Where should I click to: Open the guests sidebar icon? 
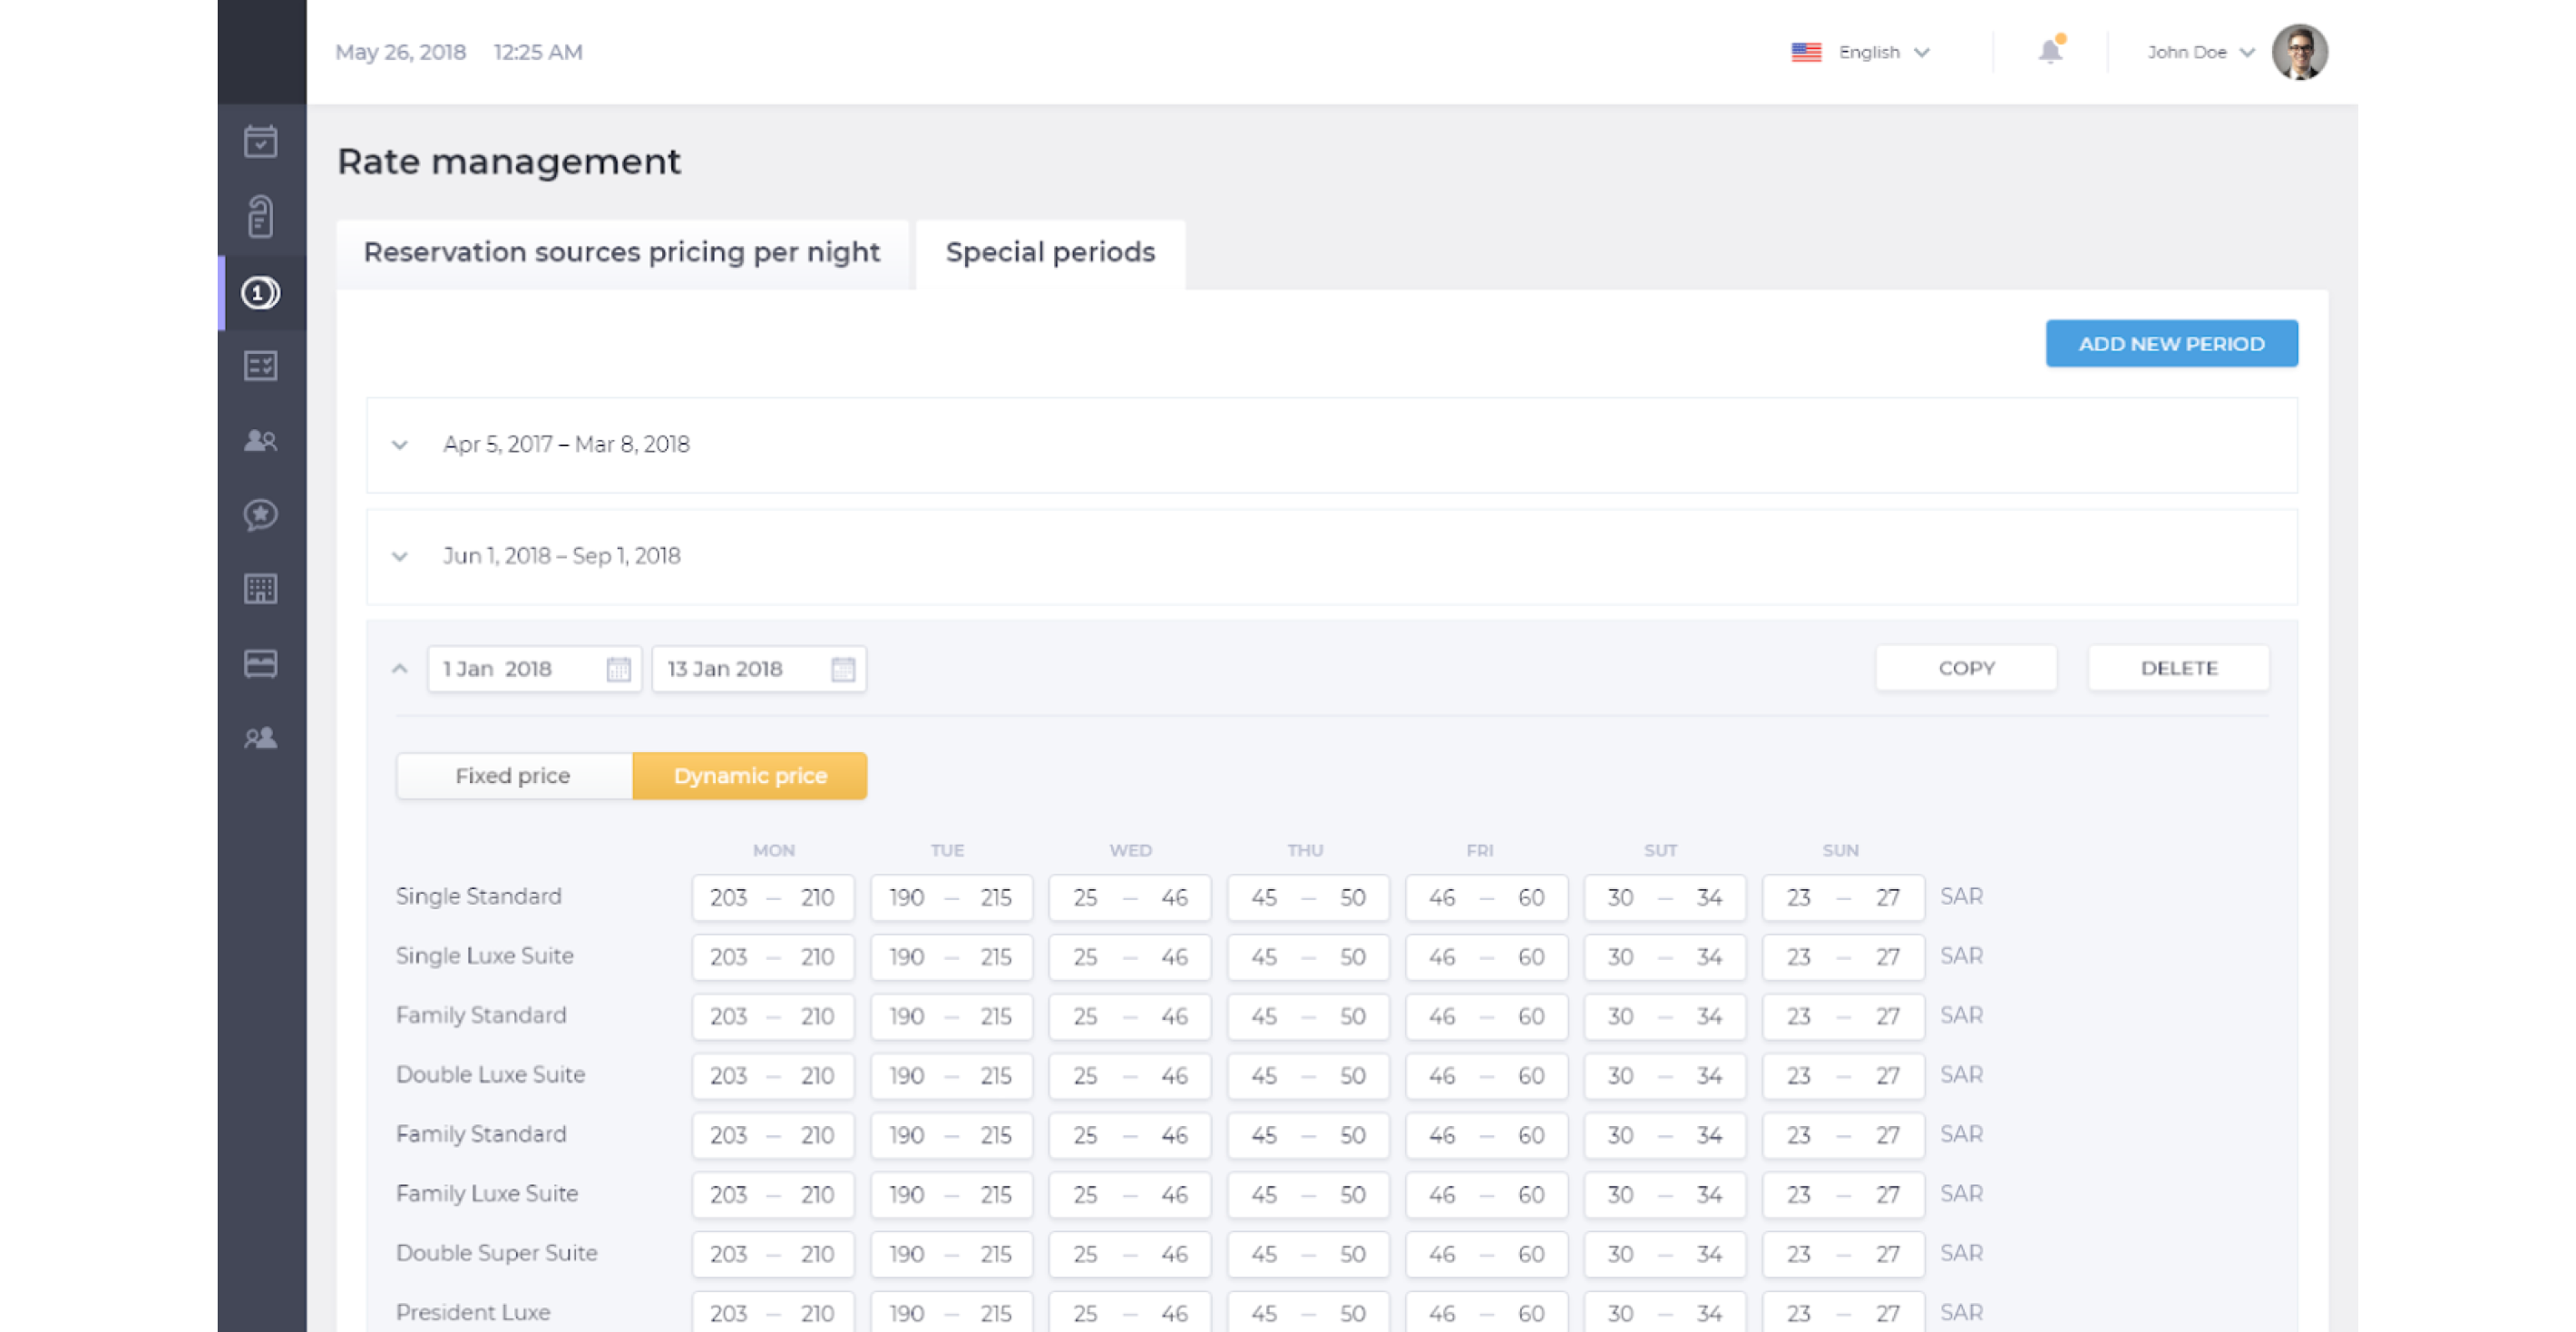point(261,440)
